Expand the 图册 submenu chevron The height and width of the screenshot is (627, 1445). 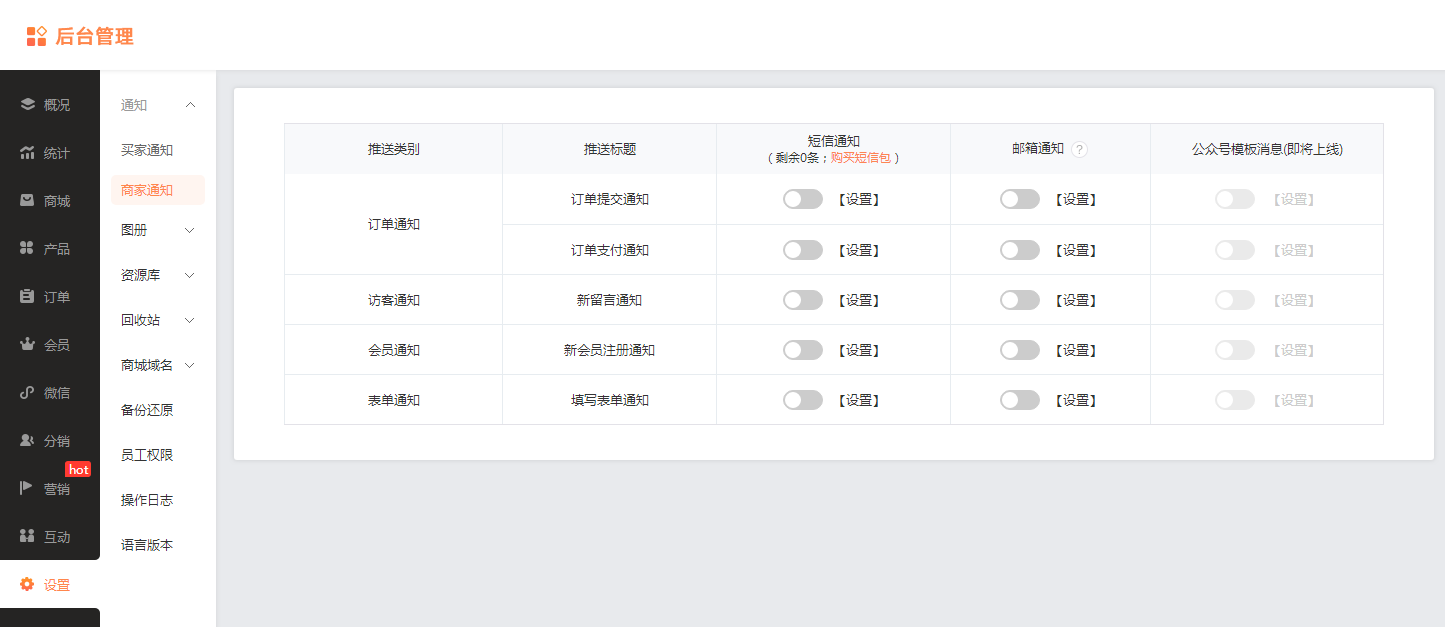coord(190,230)
